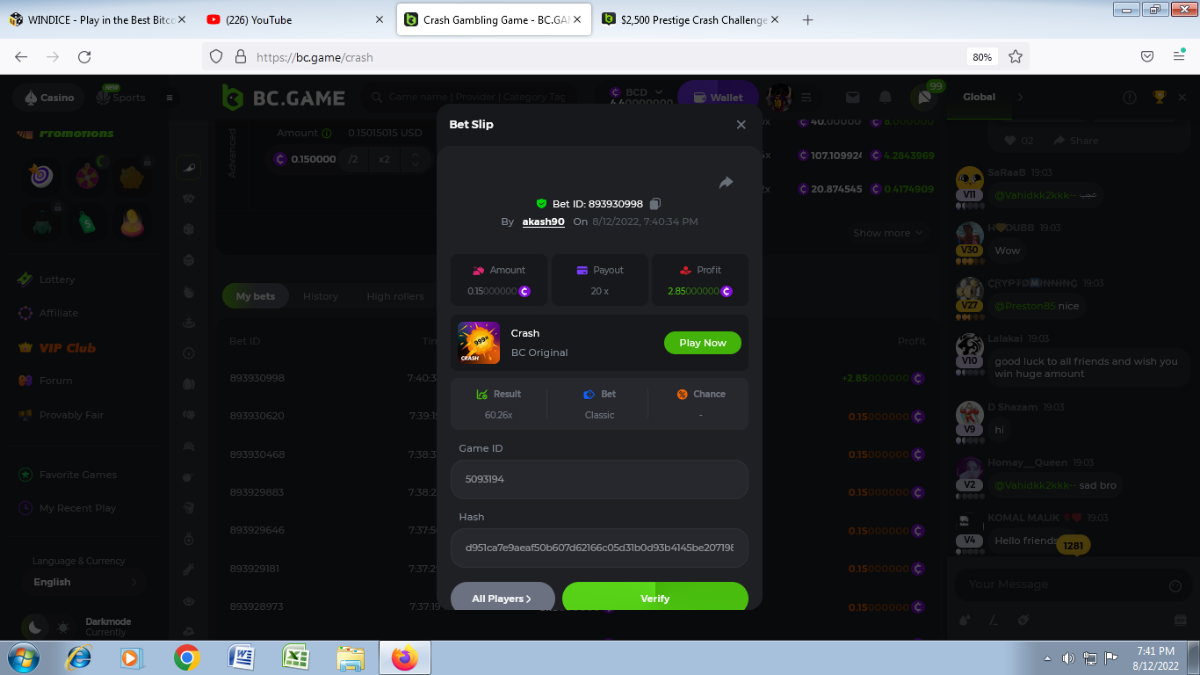The width and height of the screenshot is (1200, 675).
Task: Open Microsoft Excel from the taskbar
Action: coord(295,657)
